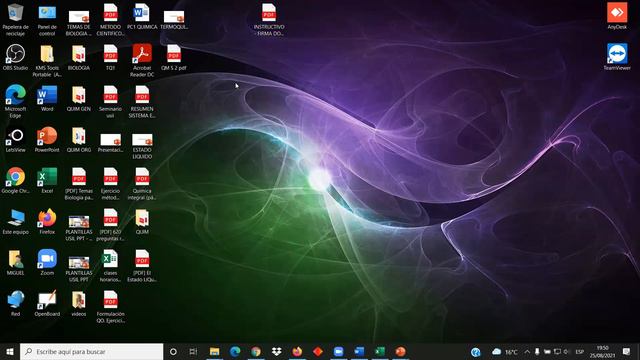This screenshot has width=640, height=360.
Task: Select Formulación QO. Ejercici PDF file
Action: [110, 307]
